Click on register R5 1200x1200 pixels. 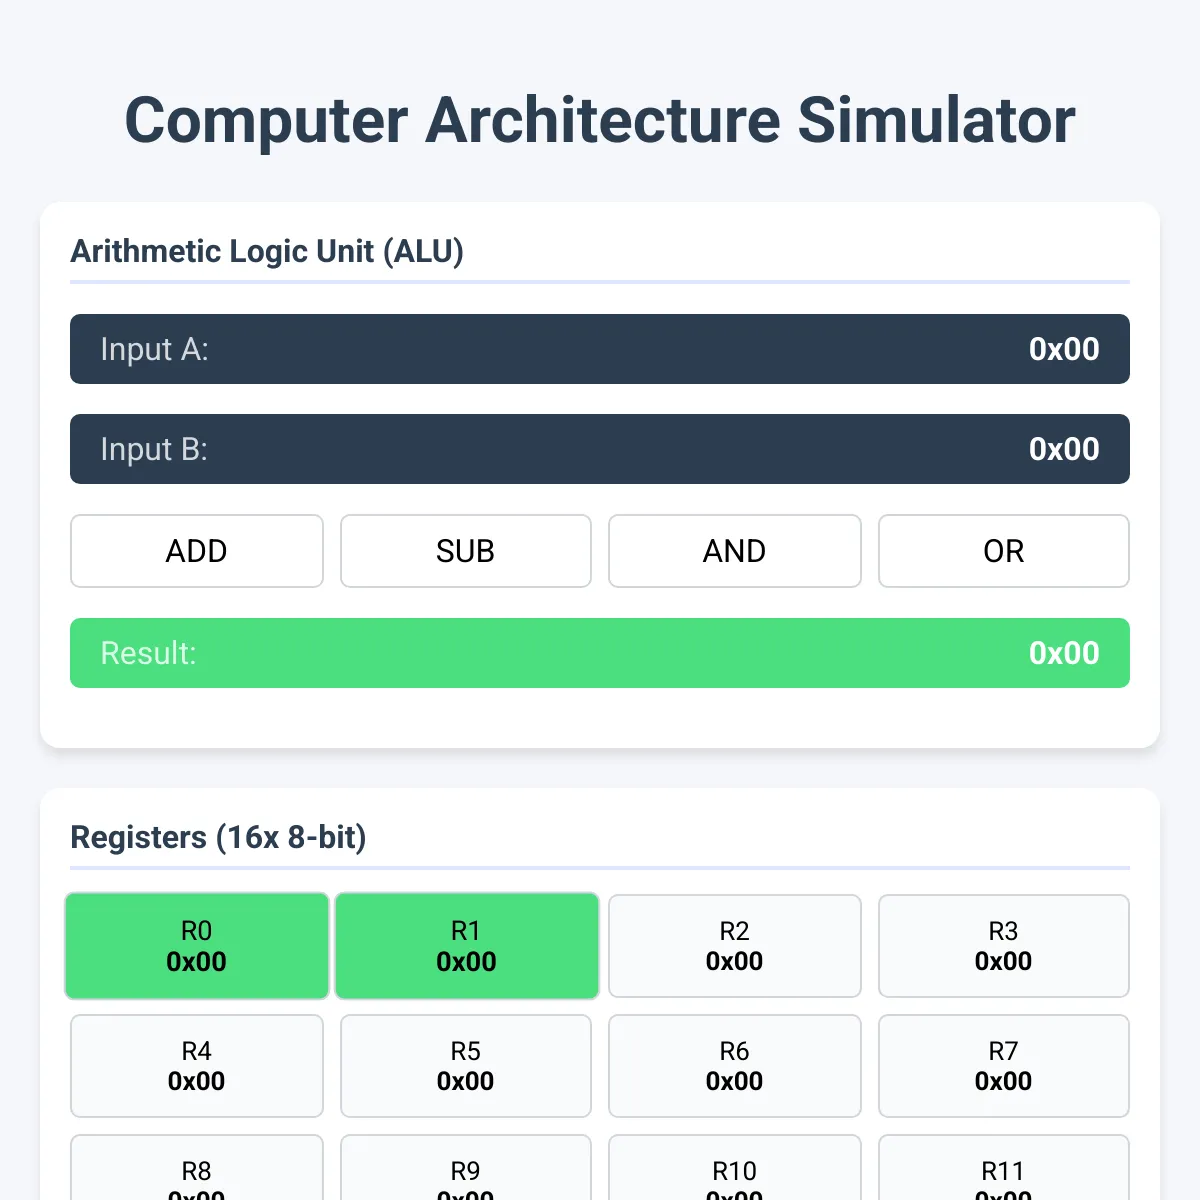[x=466, y=1066]
